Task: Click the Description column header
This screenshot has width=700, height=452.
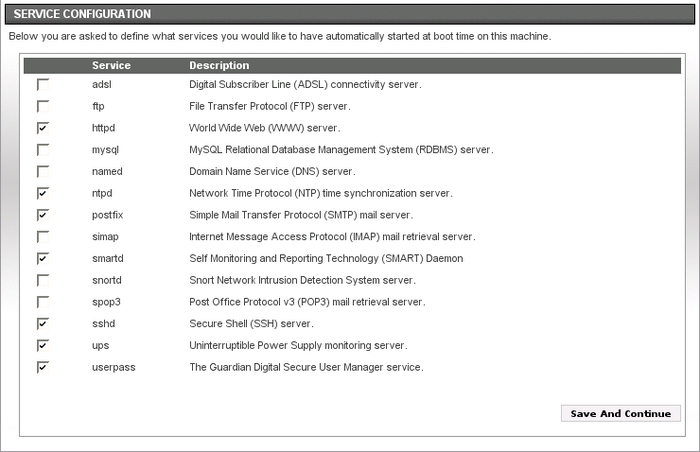Action: (219, 66)
